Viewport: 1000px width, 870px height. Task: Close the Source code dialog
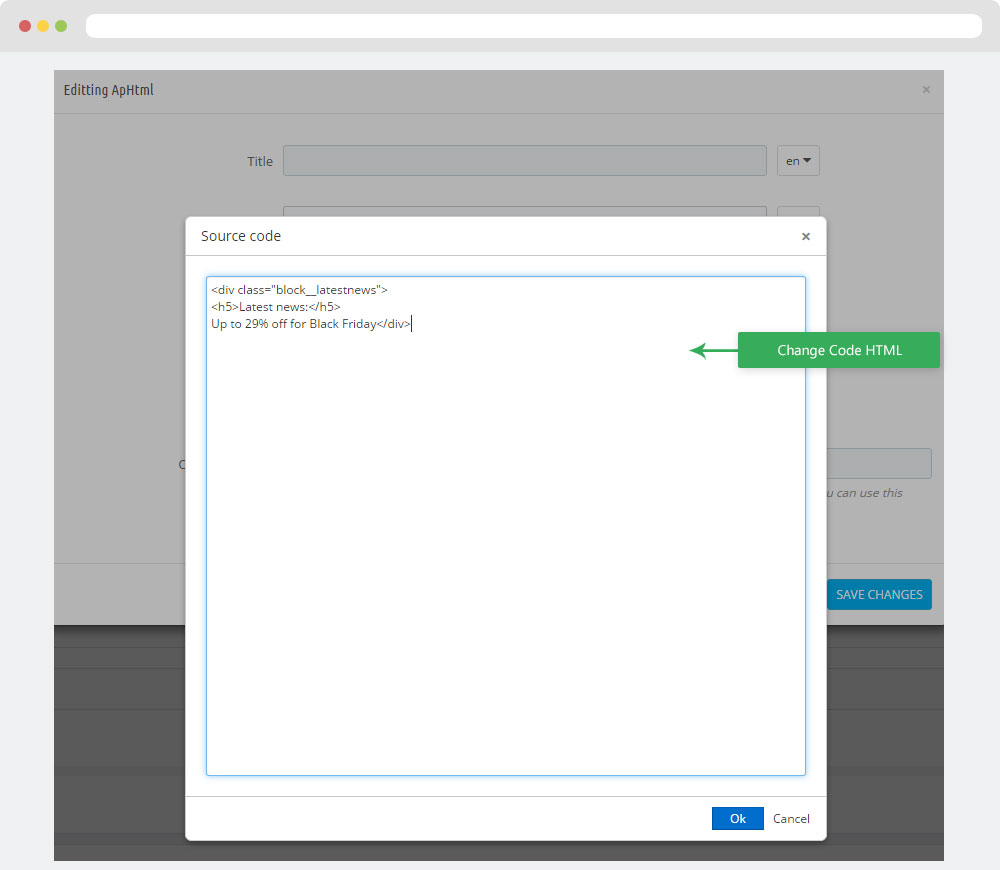(806, 237)
